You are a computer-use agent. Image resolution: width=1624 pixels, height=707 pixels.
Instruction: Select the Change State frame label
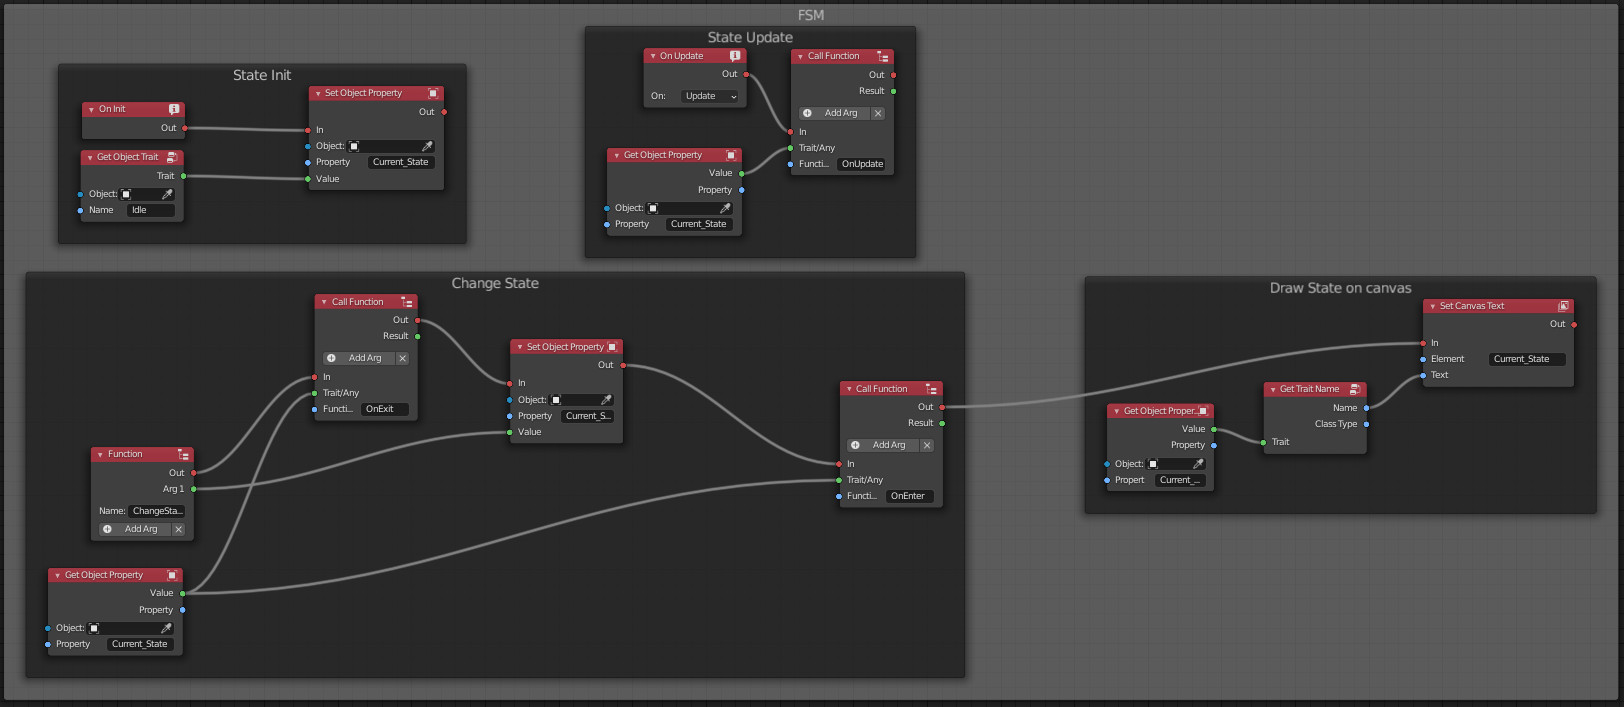495,283
